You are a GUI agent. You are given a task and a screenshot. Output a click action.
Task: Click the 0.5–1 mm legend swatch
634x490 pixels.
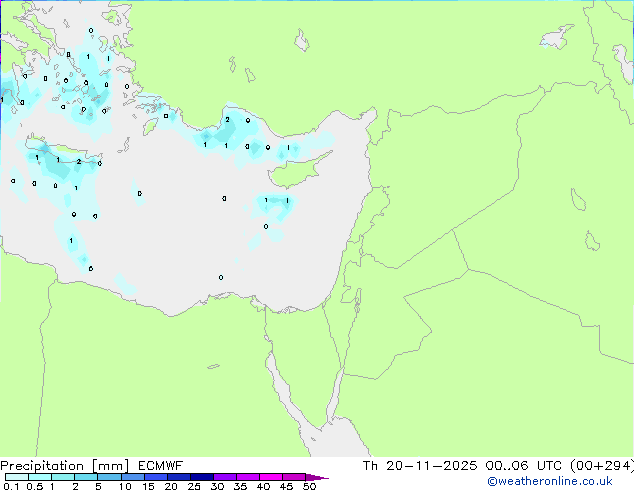40,477
